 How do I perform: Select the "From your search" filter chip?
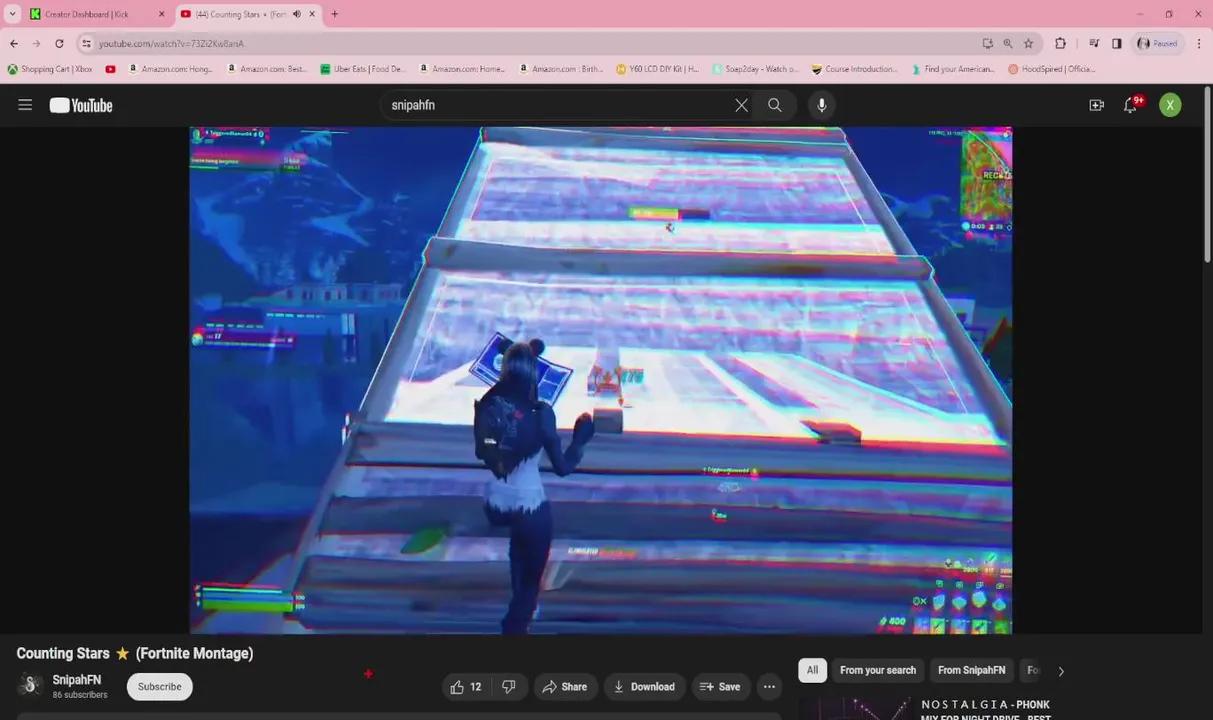tap(877, 670)
